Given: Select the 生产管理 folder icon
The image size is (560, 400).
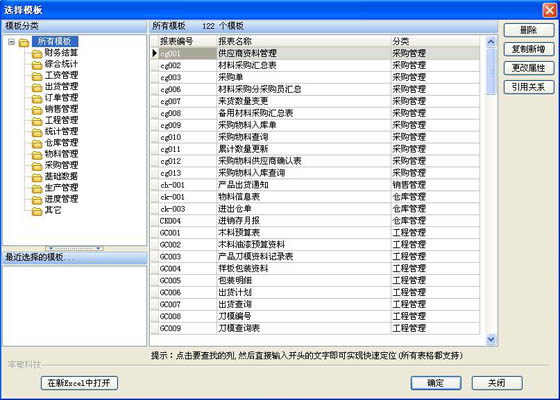Looking at the screenshot, I should pos(37,189).
